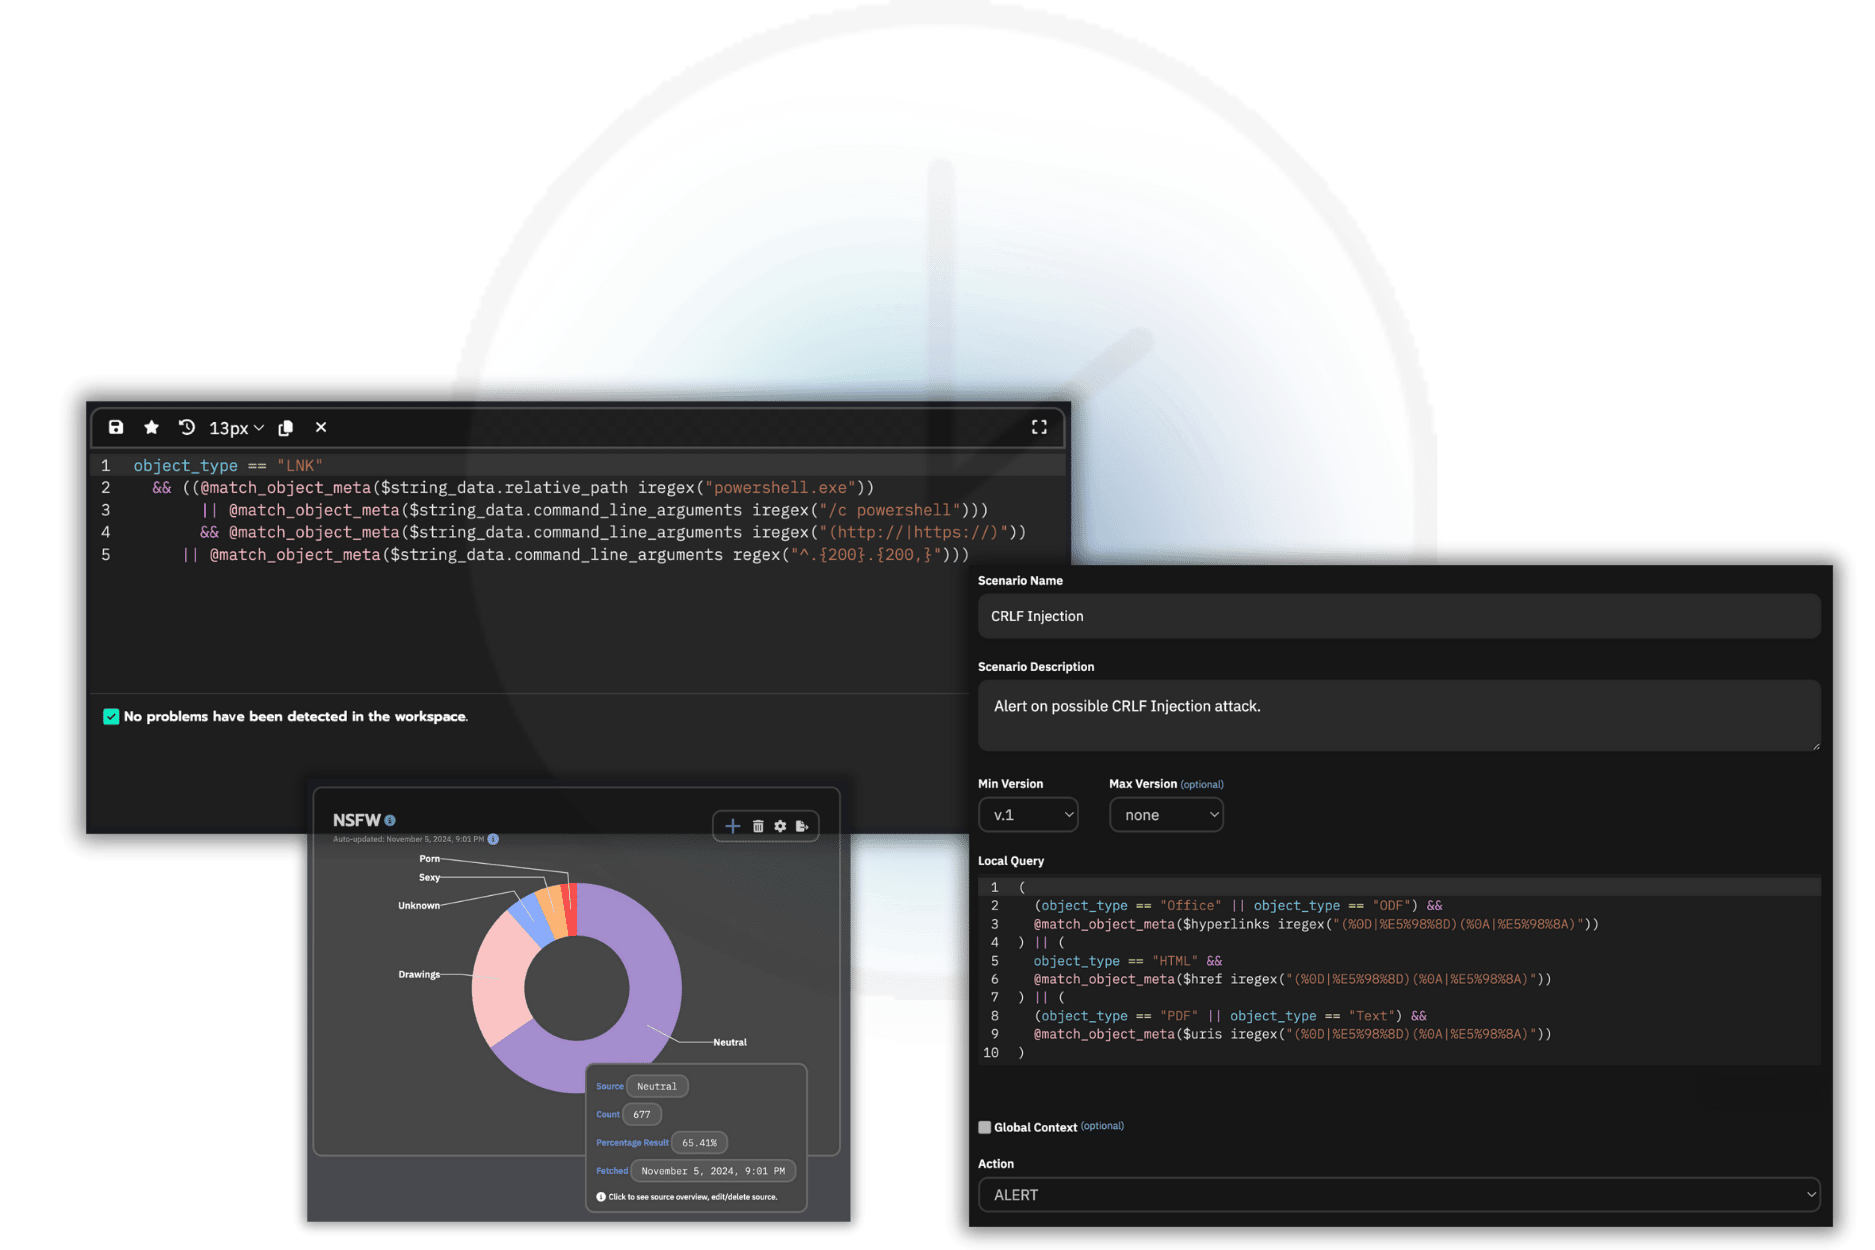Image resolution: width=1875 pixels, height=1250 pixels.
Task: Save the query in the editor toolbar
Action: pos(116,427)
